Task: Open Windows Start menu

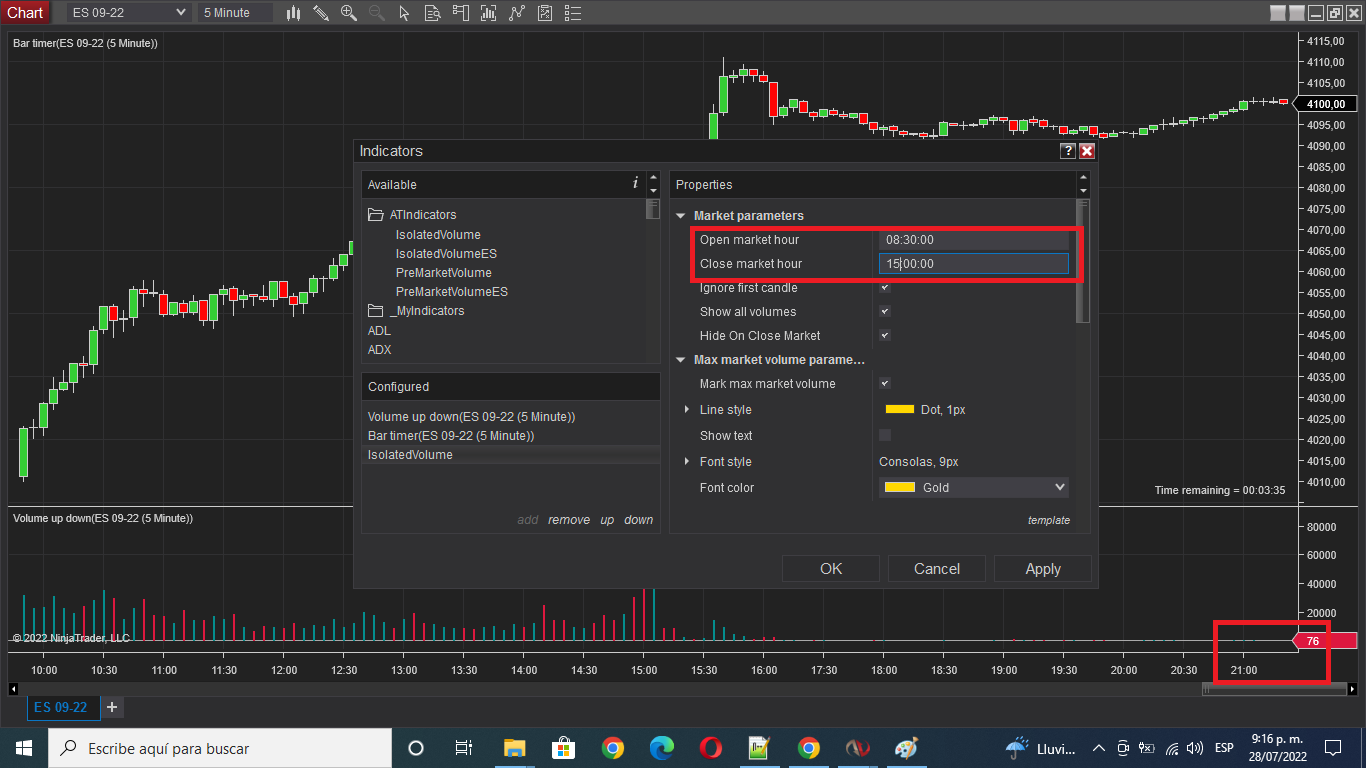Action: point(23,748)
